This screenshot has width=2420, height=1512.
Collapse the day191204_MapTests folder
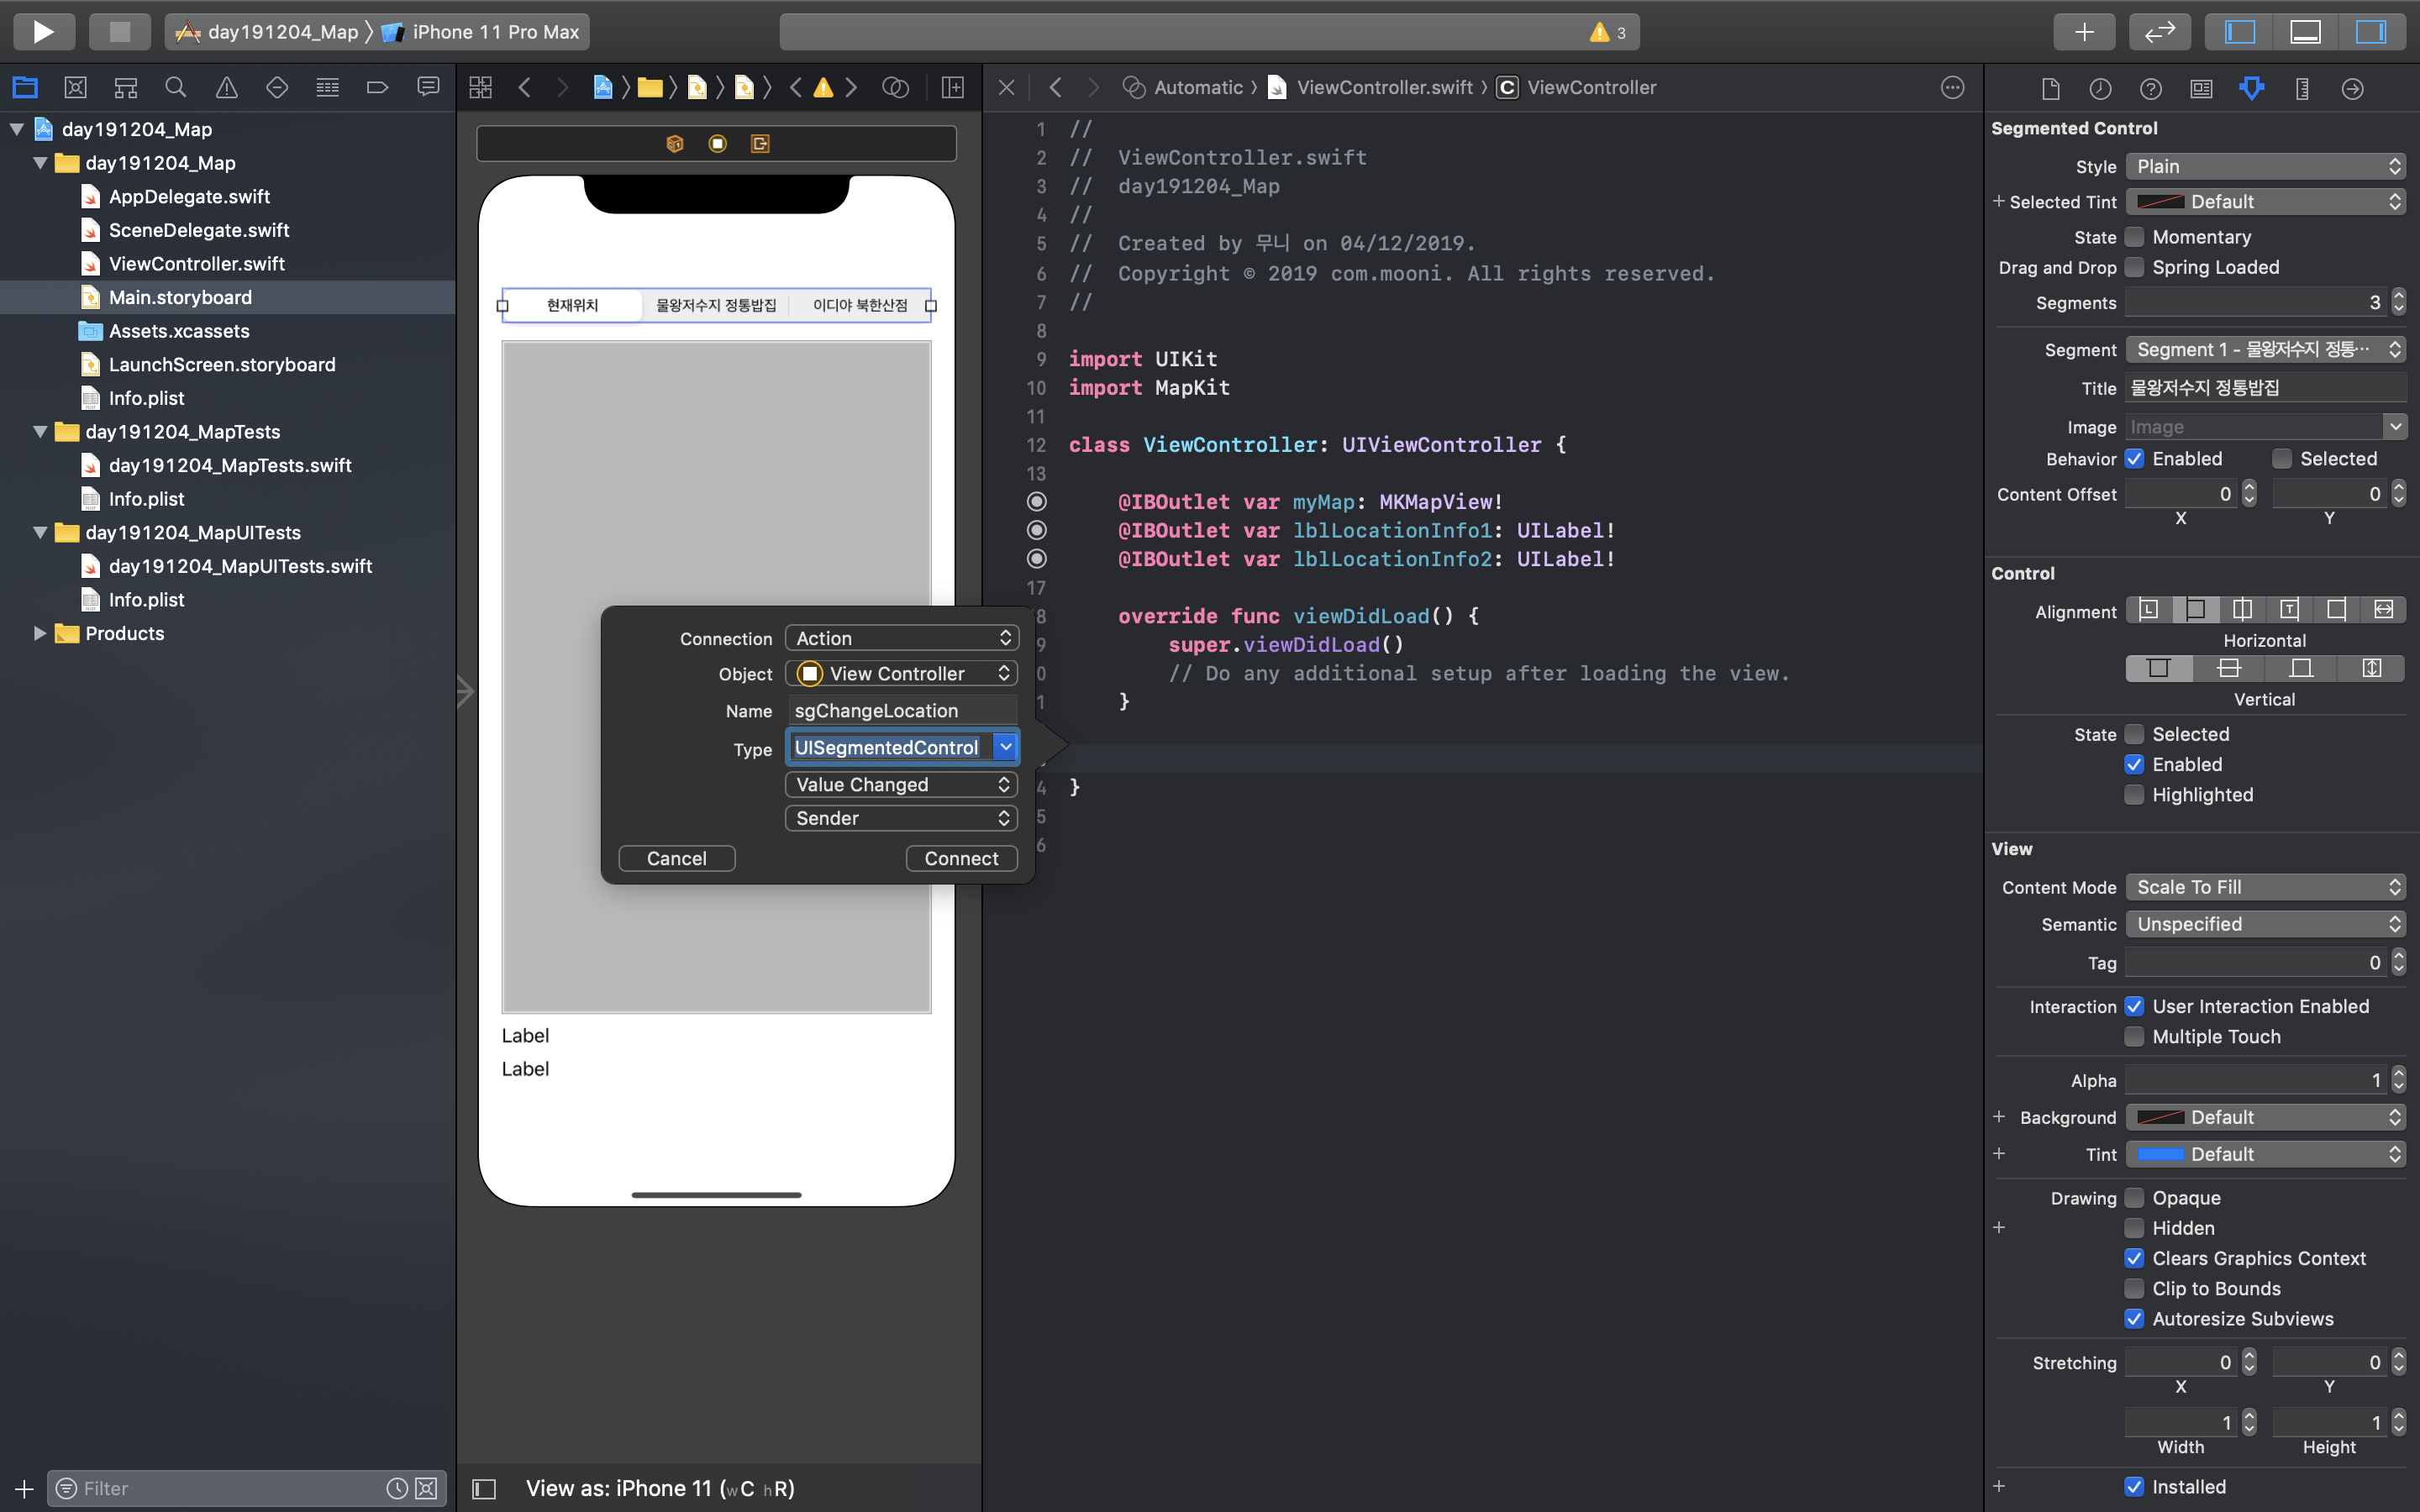coord(40,432)
